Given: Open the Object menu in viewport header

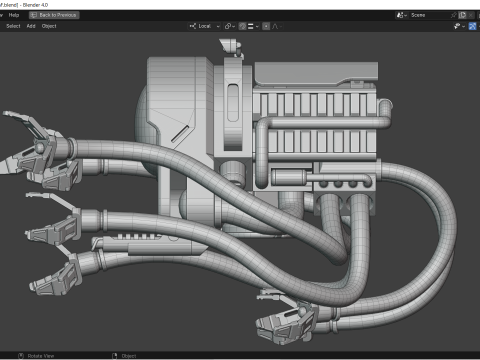Looking at the screenshot, I should [x=49, y=26].
